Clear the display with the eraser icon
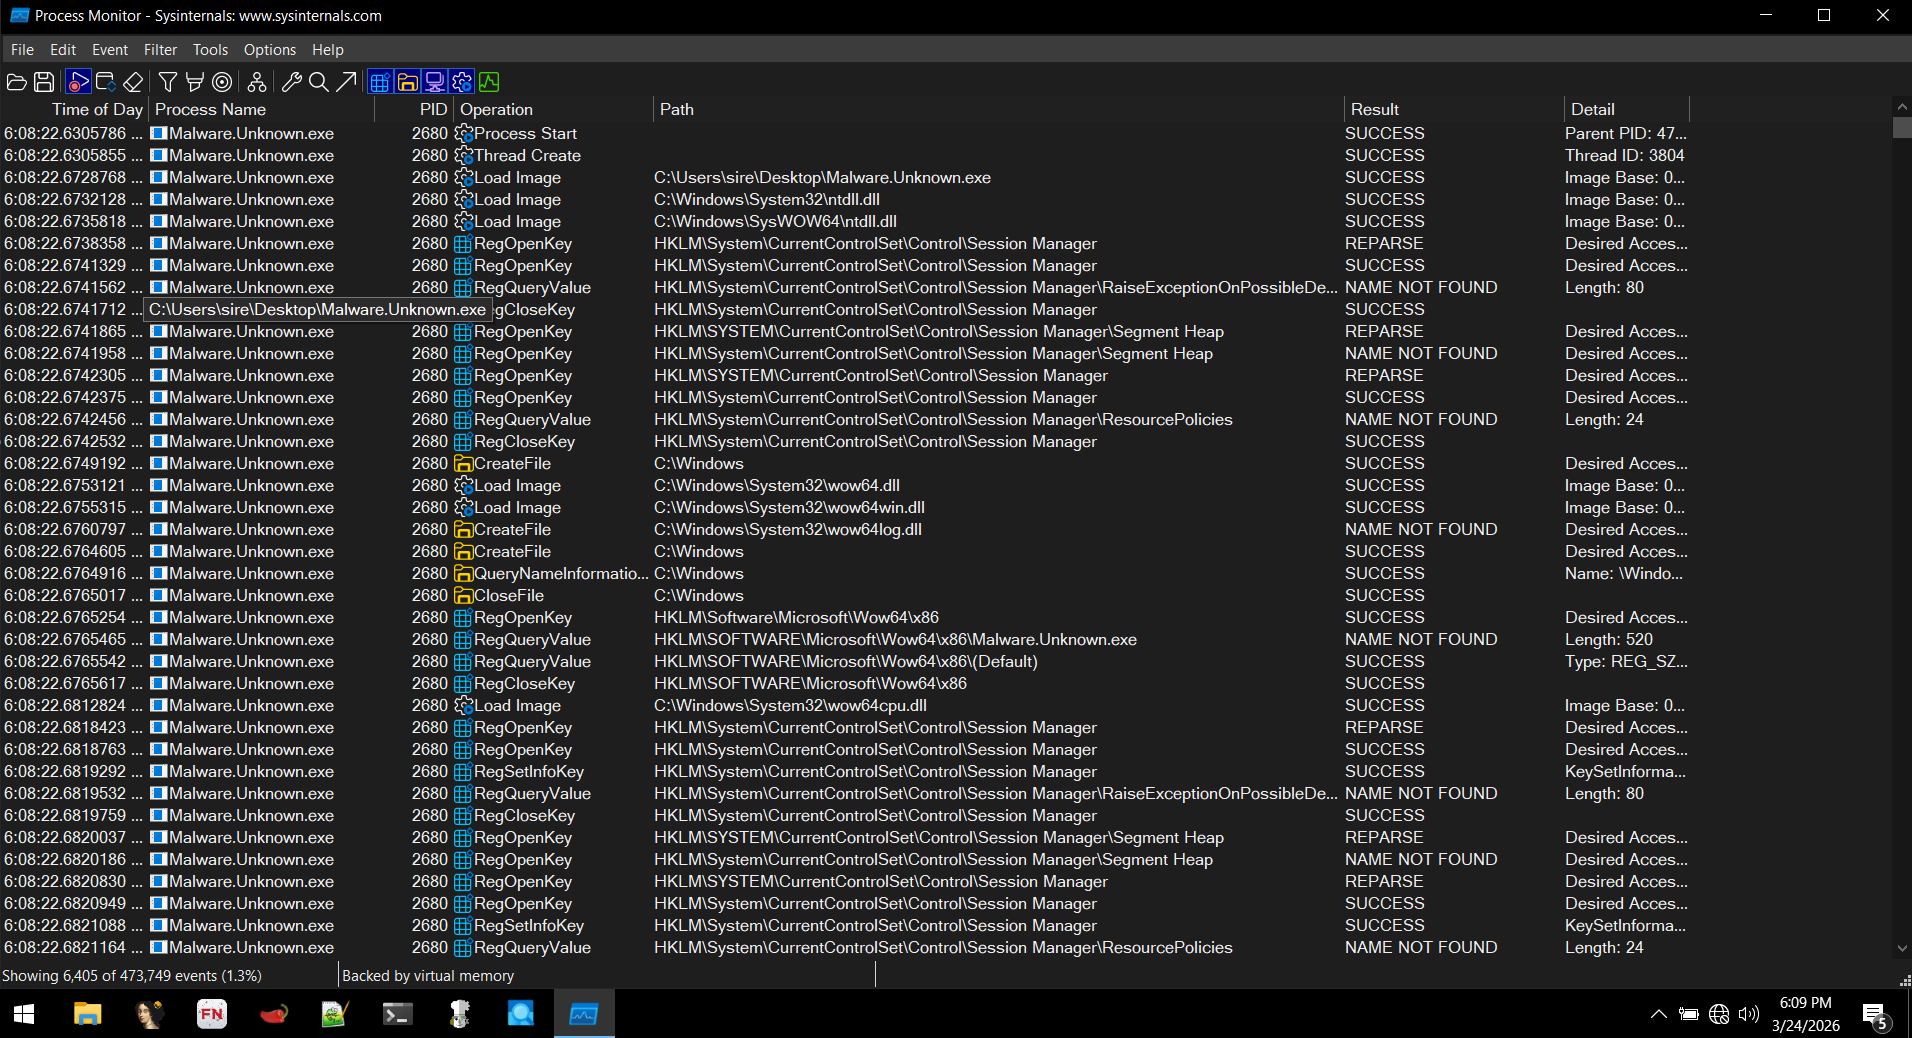 pyautogui.click(x=133, y=82)
